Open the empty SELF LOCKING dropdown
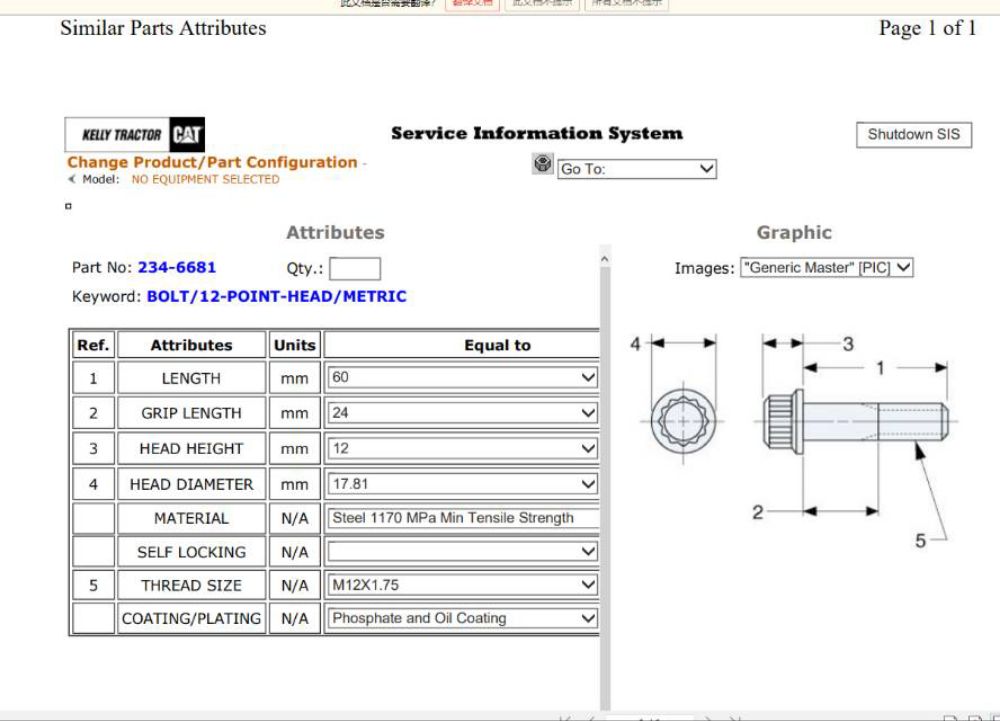 [463, 551]
